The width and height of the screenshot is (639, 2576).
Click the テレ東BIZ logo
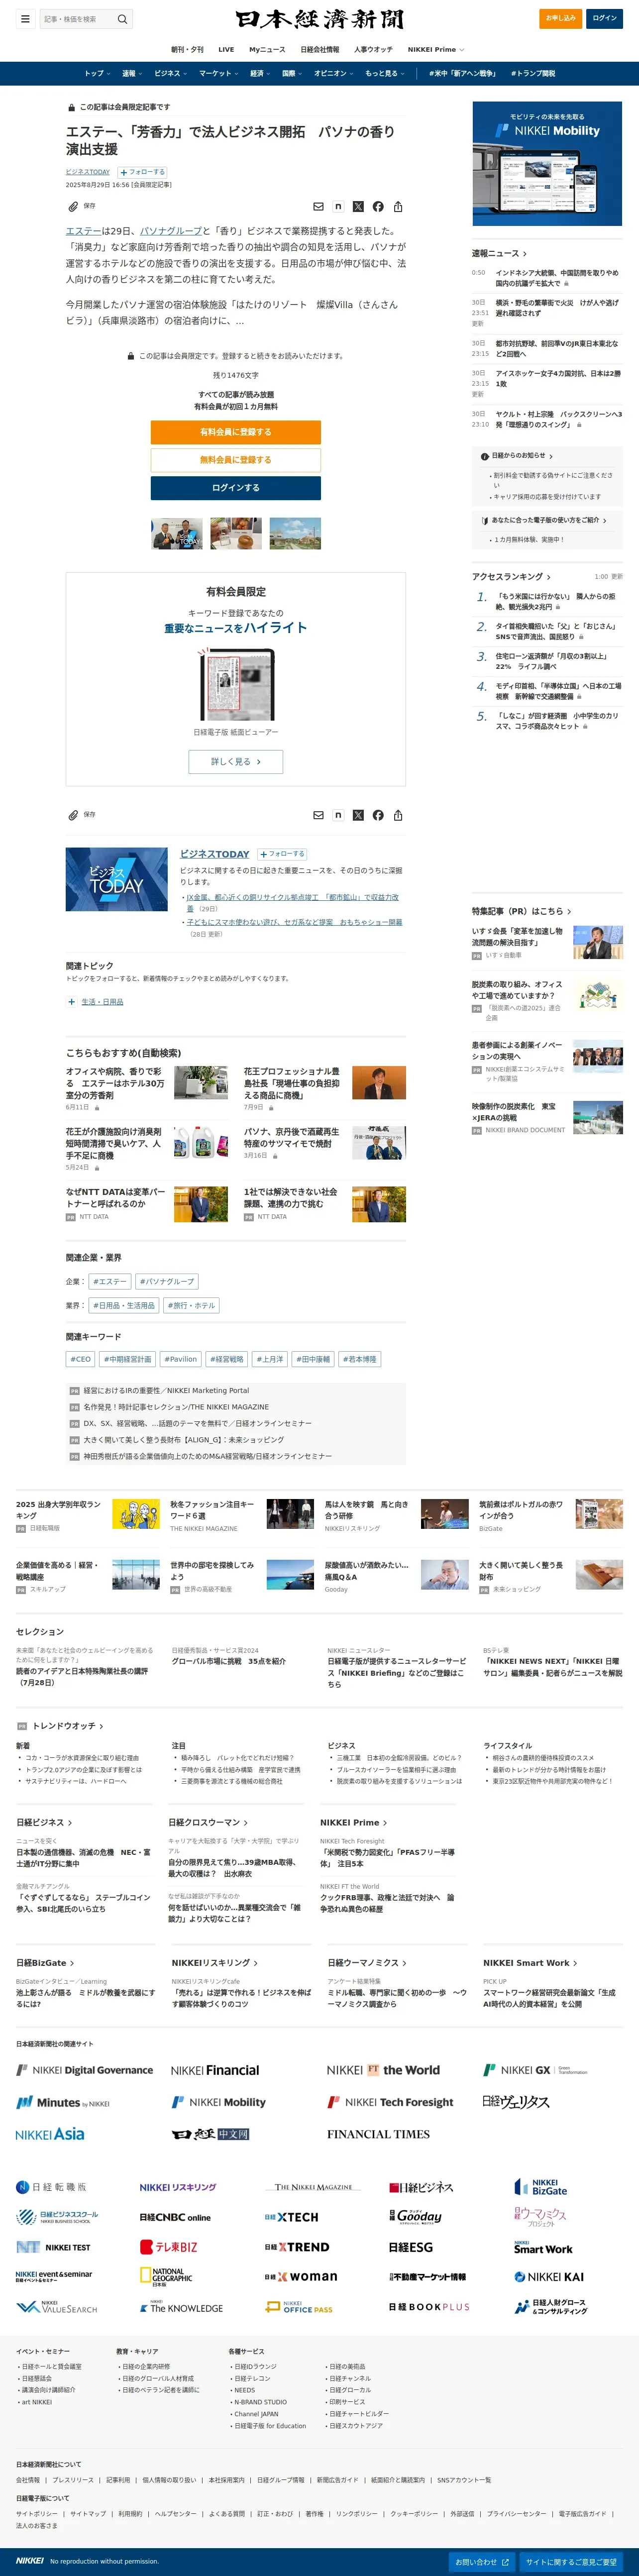(x=168, y=2247)
